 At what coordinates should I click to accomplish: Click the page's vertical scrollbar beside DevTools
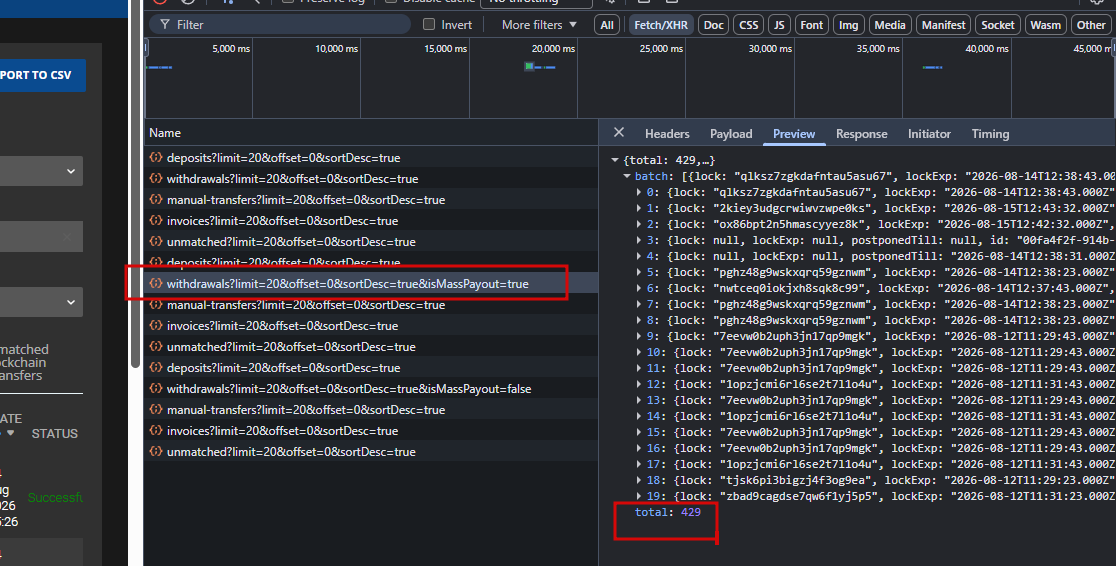135,184
